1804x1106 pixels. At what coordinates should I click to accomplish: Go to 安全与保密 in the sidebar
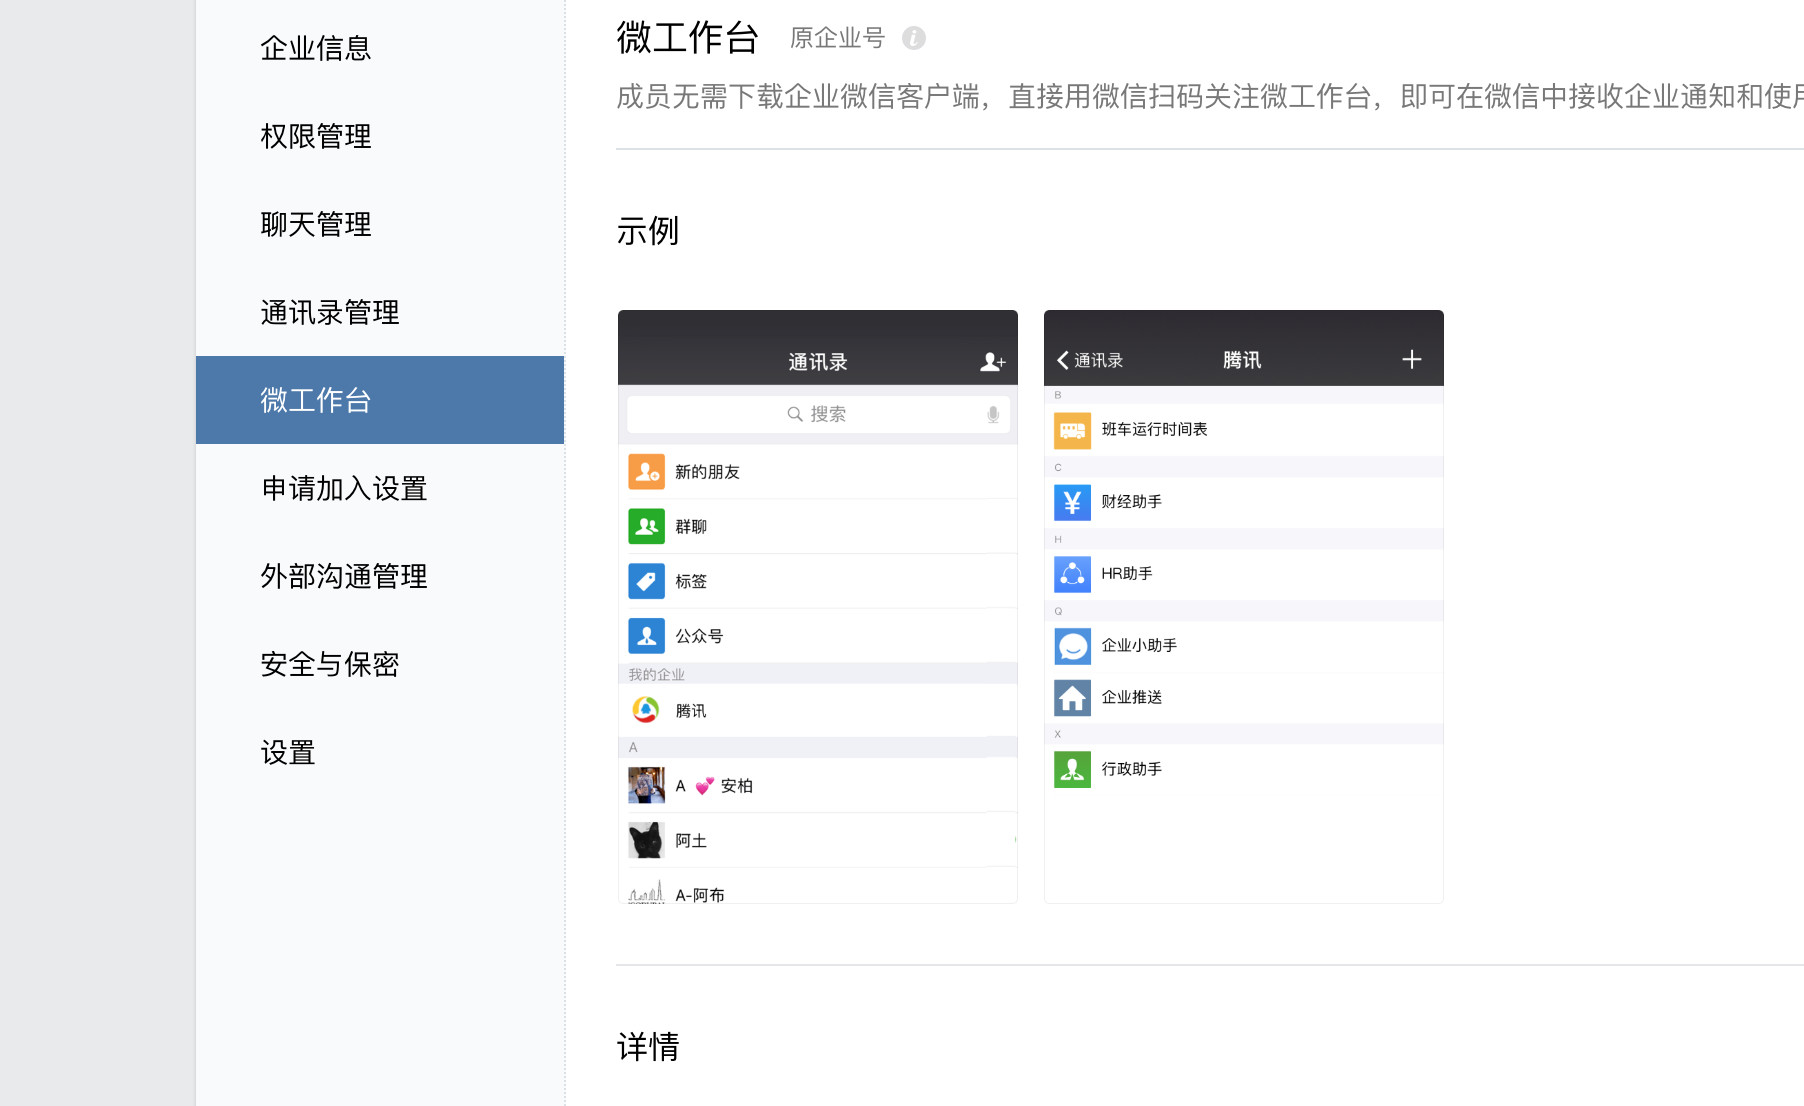point(380,664)
